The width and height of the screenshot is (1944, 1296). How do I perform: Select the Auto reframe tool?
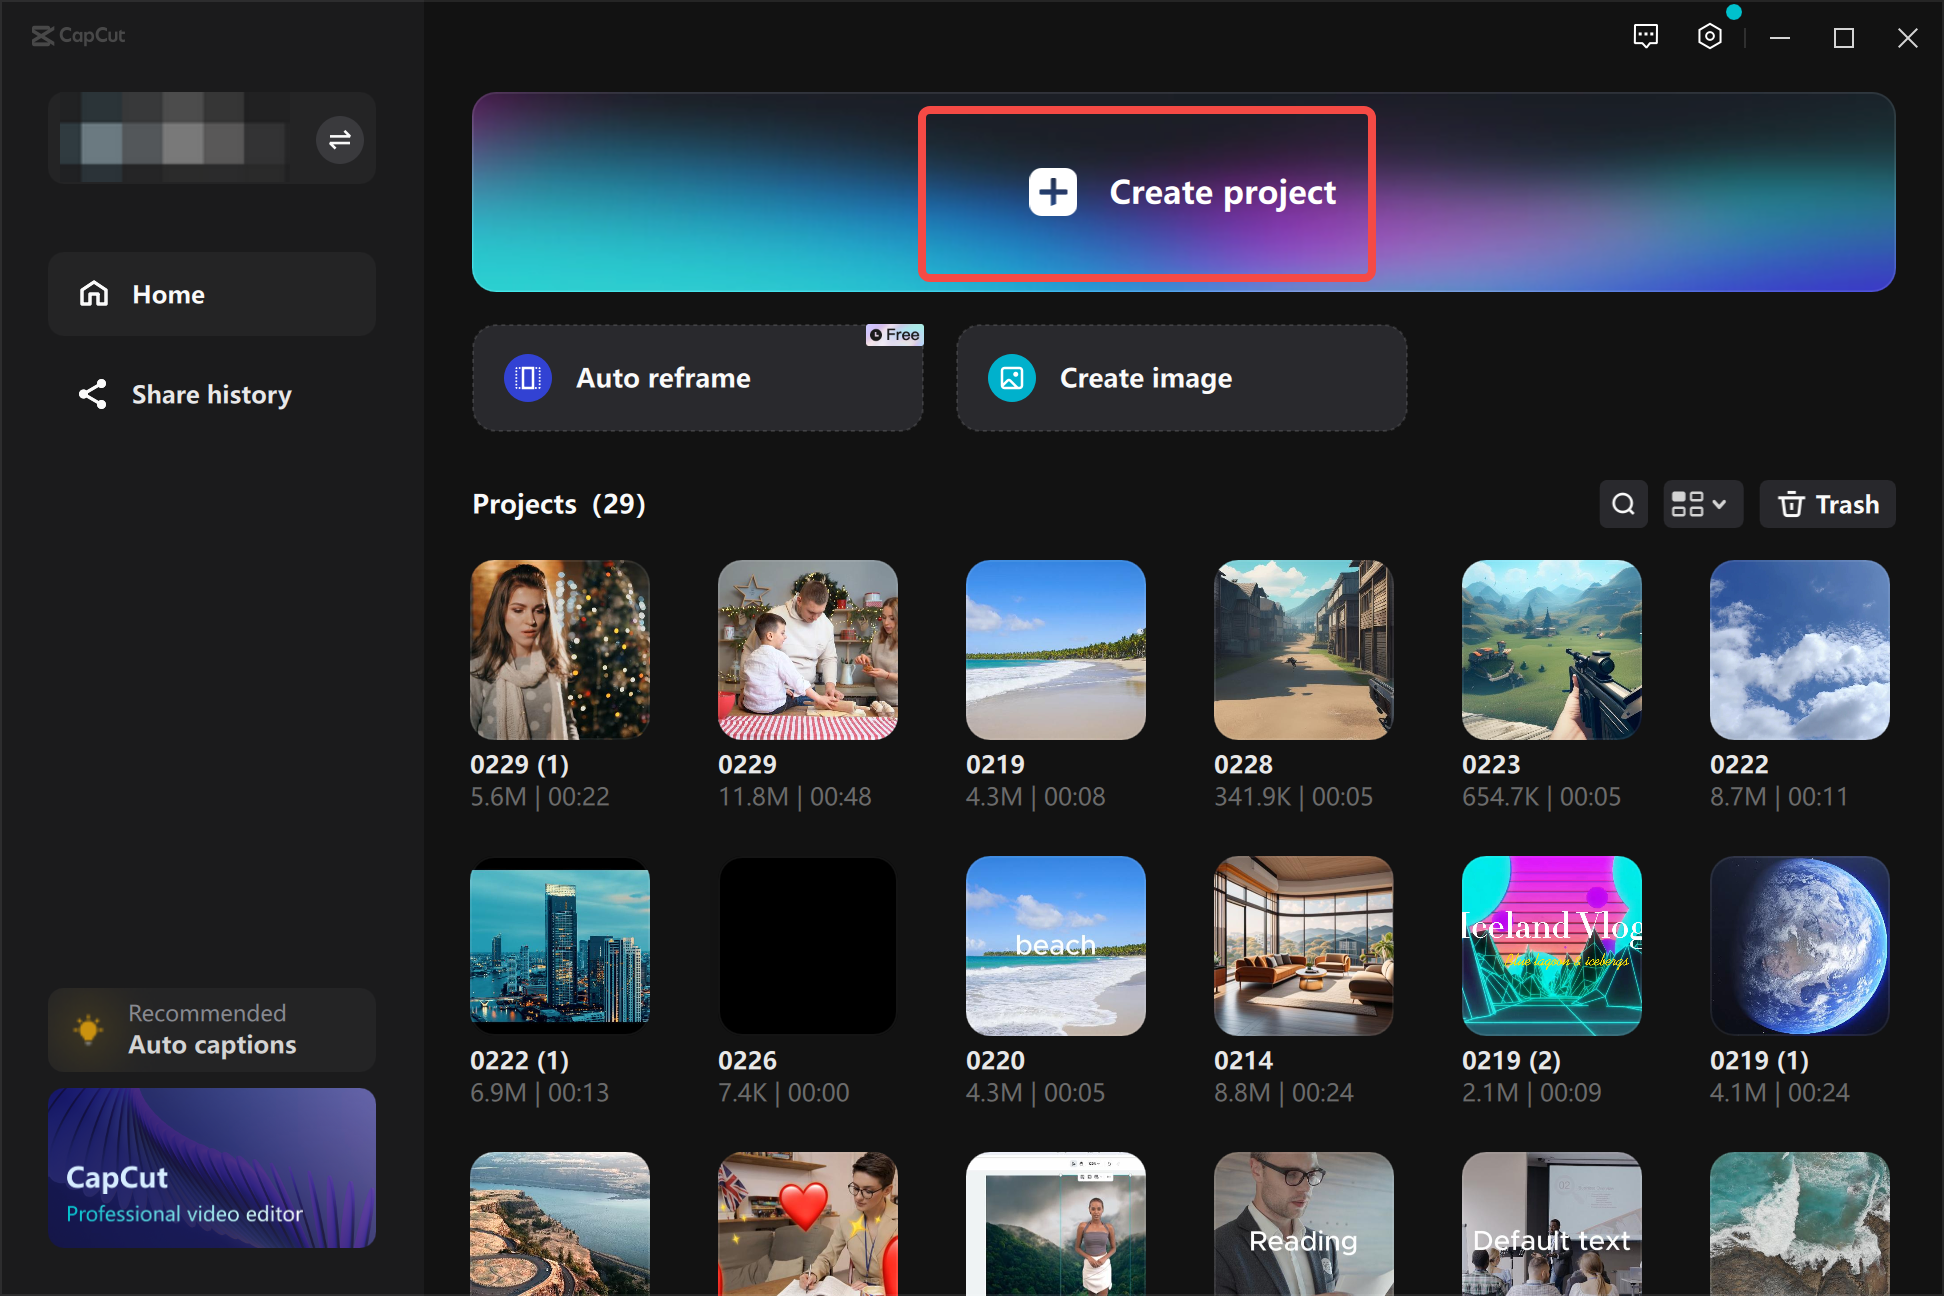click(697, 378)
